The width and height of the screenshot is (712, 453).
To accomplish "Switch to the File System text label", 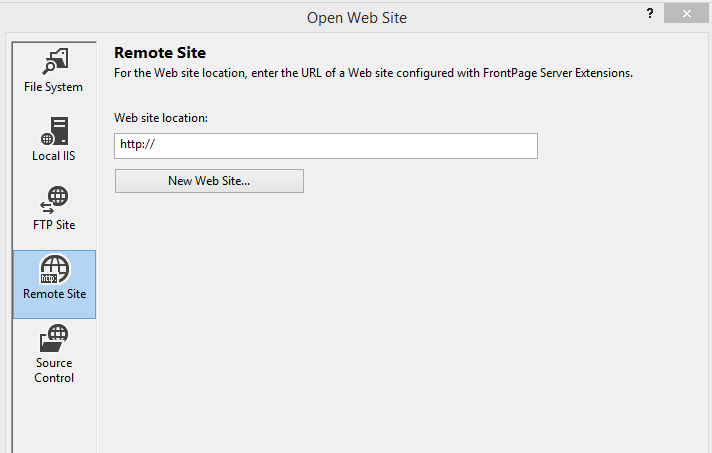I will pos(54,87).
